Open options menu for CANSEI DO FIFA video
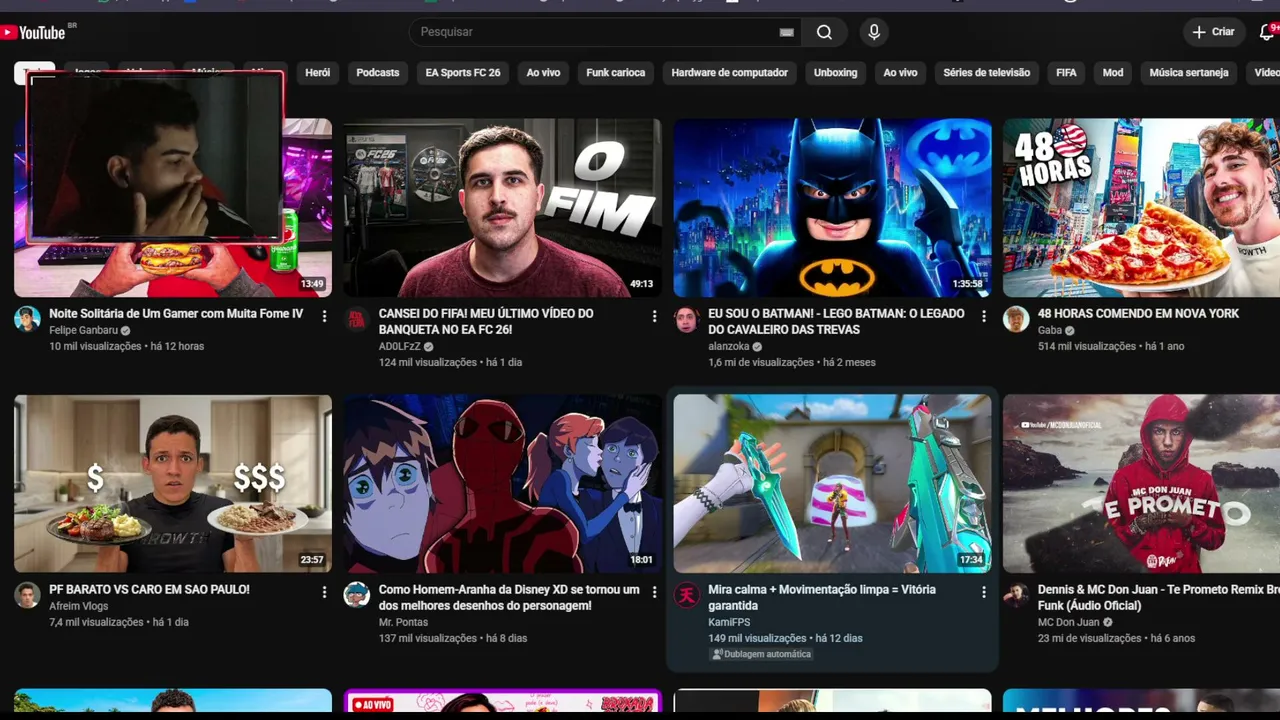The width and height of the screenshot is (1280, 720). (x=654, y=316)
